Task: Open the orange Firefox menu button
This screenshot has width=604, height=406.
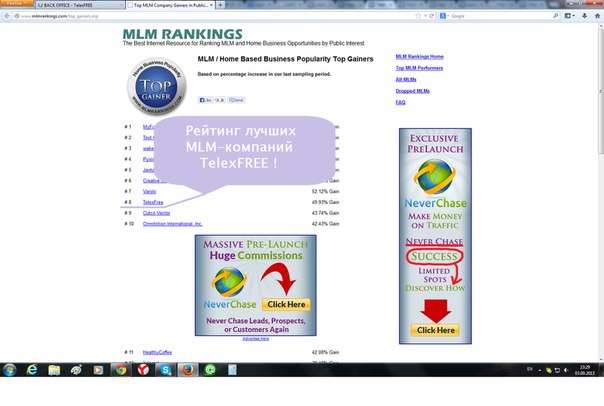Action: [x=17, y=3]
